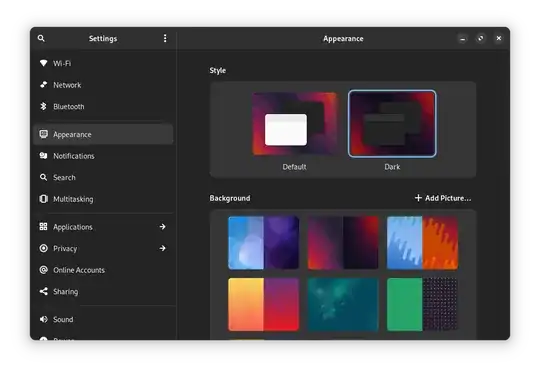Screen dimensions: 540x373
Task: Choose the yellow and red gradient wallpaper
Action: click(263, 304)
